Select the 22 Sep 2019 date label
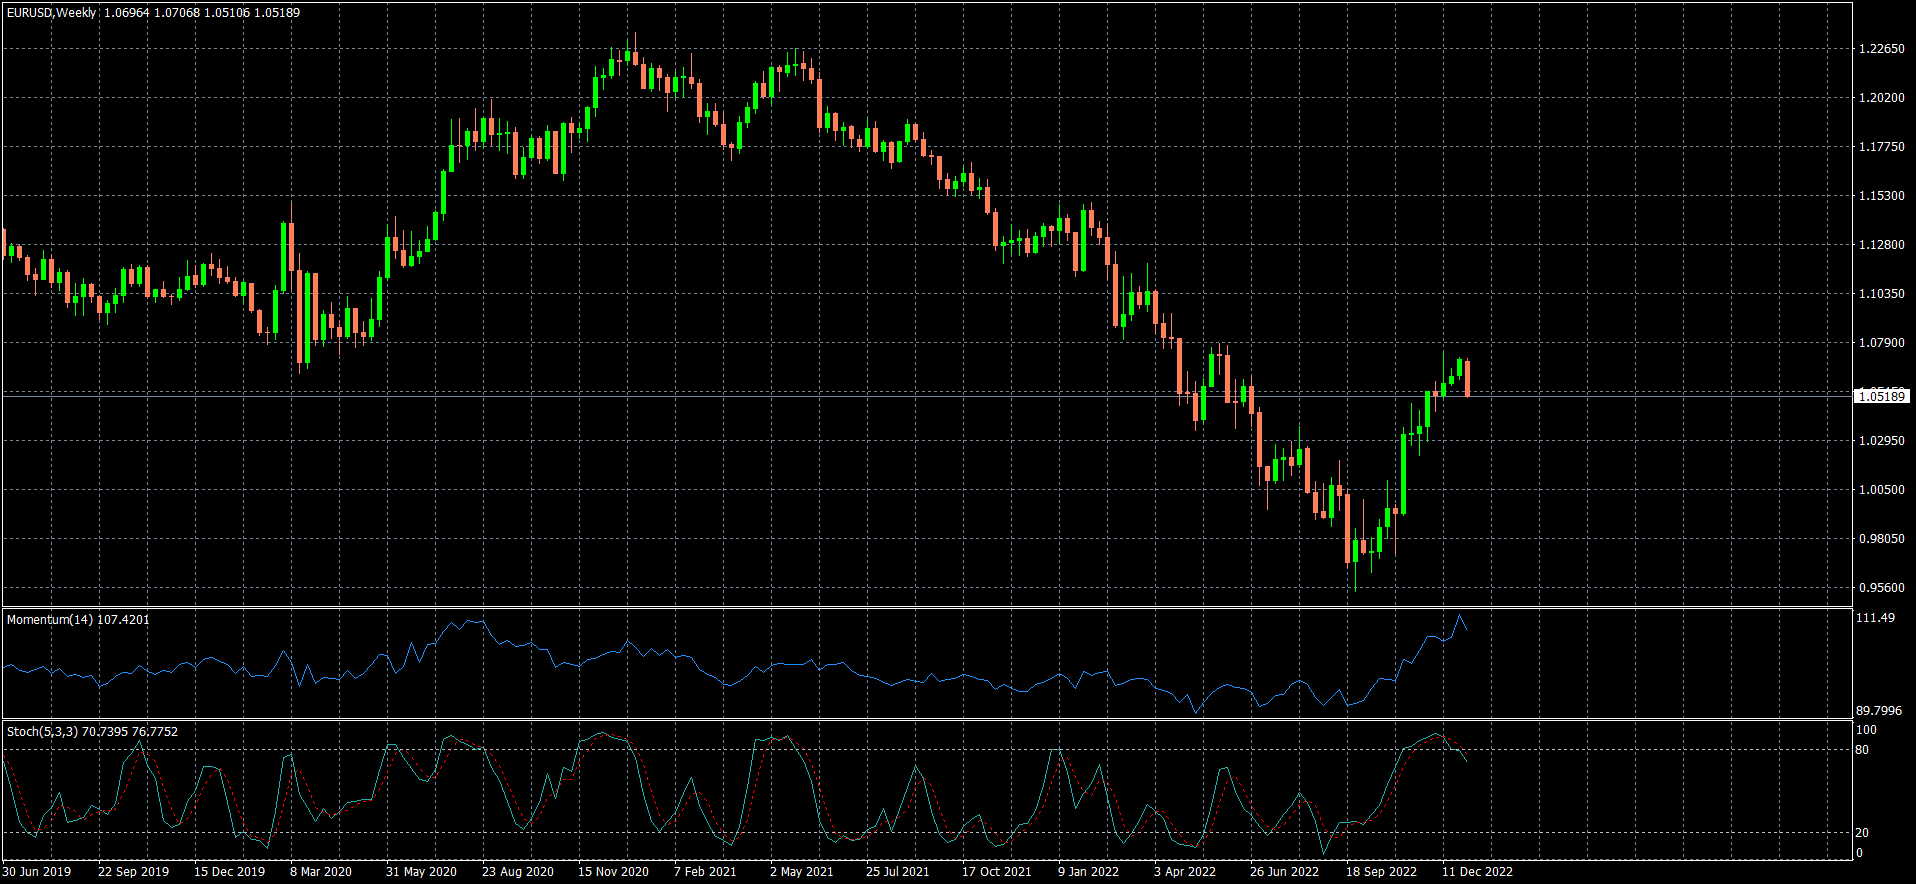 click(133, 872)
